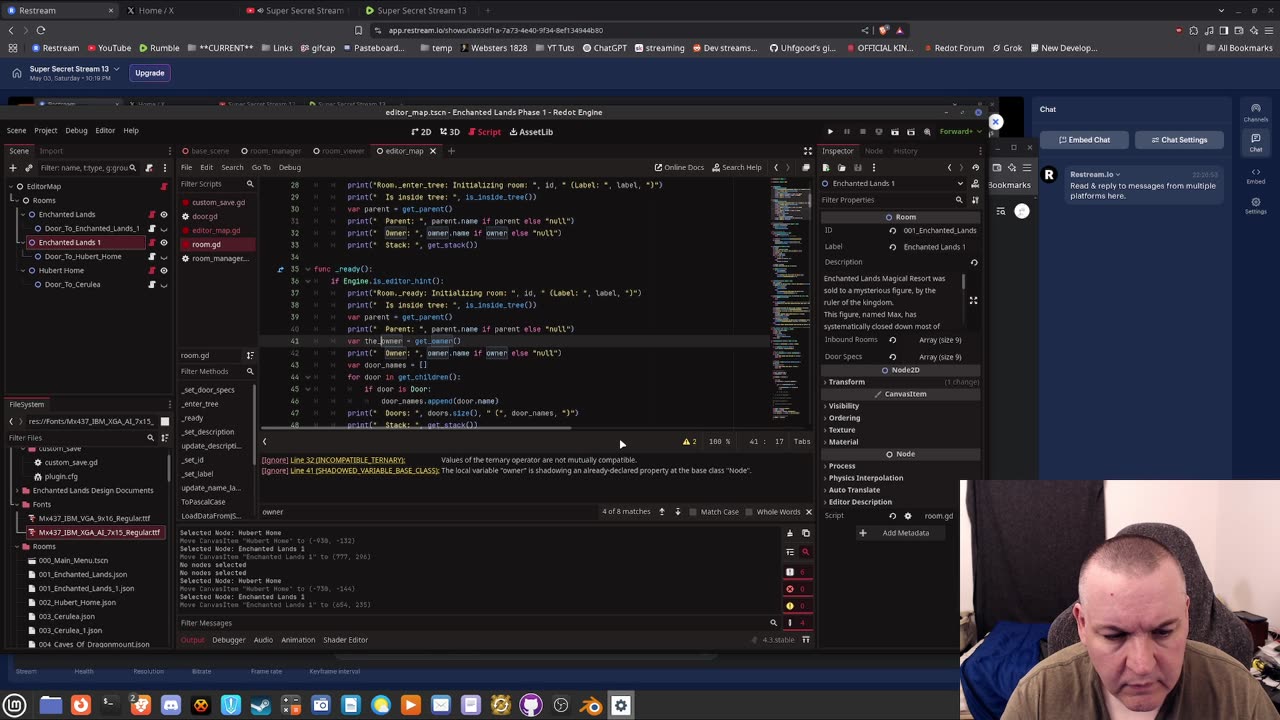Run the project with play button
Image resolution: width=1280 pixels, height=720 pixels.
830,132
